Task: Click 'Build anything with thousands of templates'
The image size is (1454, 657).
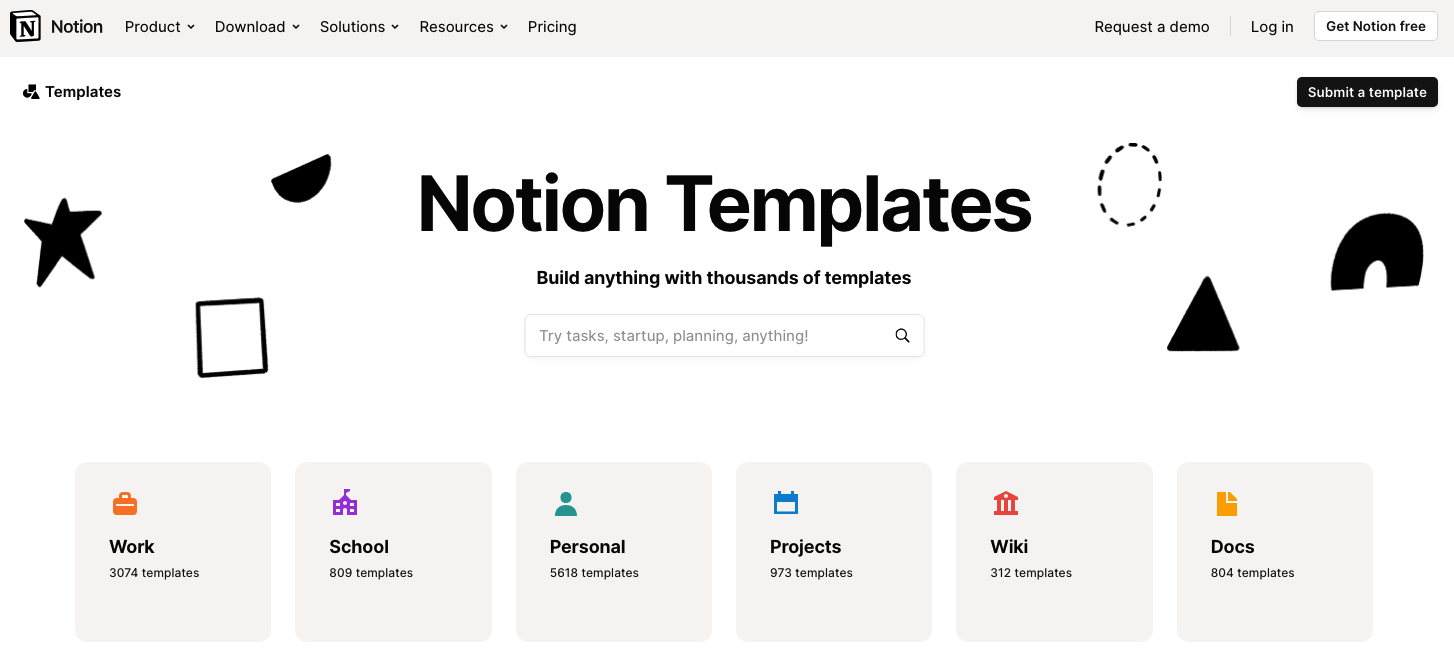Action: click(x=724, y=278)
